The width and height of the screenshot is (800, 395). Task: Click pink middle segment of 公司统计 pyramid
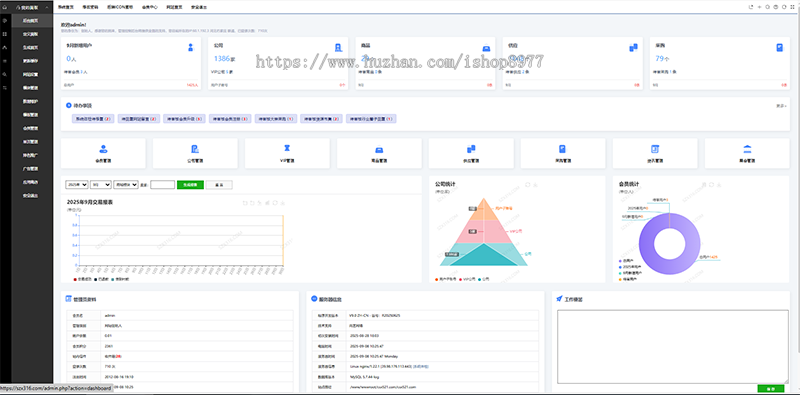point(483,231)
